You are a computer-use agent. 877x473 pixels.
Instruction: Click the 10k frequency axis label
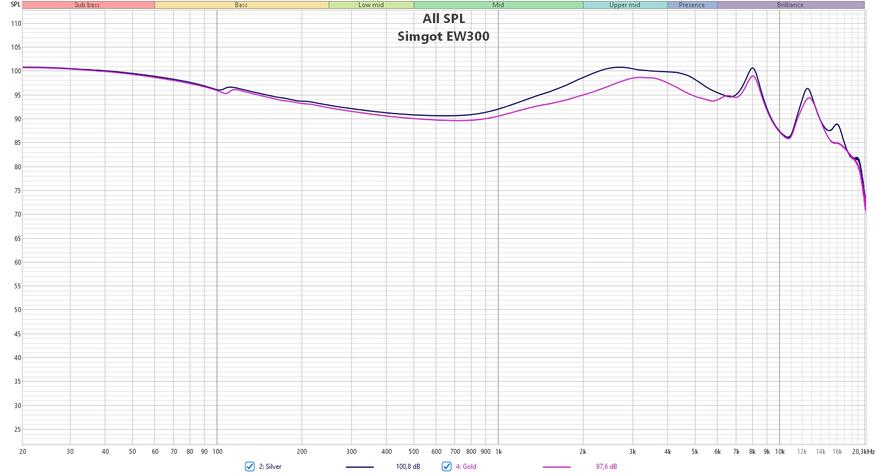pos(780,451)
